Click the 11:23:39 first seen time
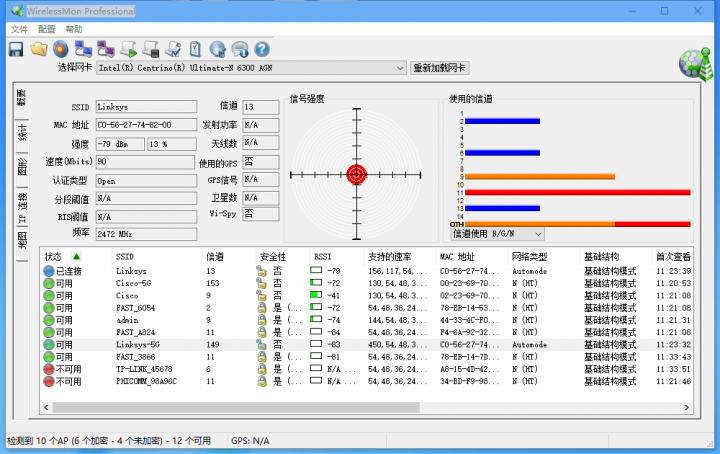The image size is (720, 454). point(673,271)
